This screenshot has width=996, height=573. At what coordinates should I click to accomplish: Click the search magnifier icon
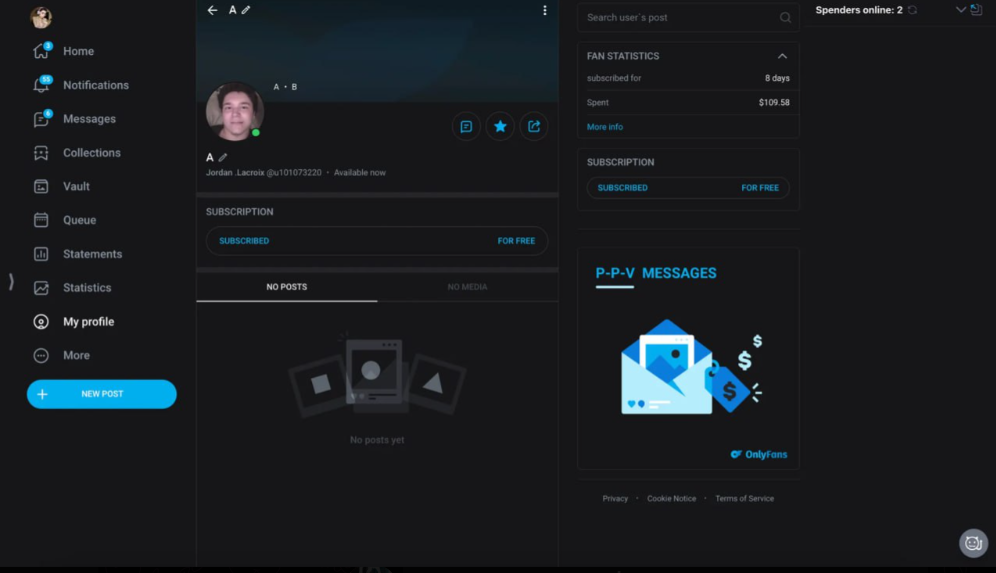(786, 18)
